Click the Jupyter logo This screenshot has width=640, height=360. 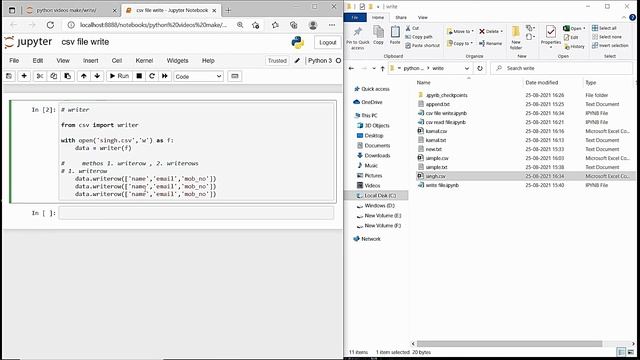pyautogui.click(x=28, y=42)
